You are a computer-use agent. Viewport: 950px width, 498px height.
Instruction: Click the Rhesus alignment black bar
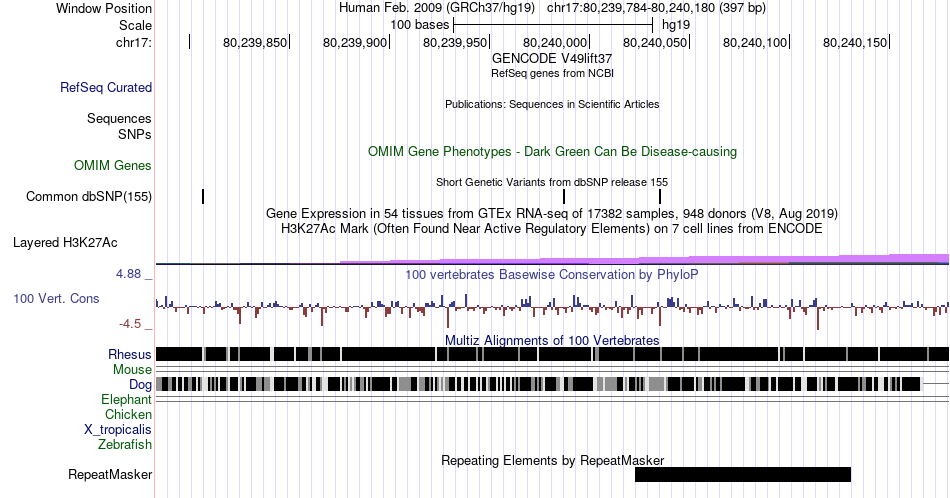(552, 354)
